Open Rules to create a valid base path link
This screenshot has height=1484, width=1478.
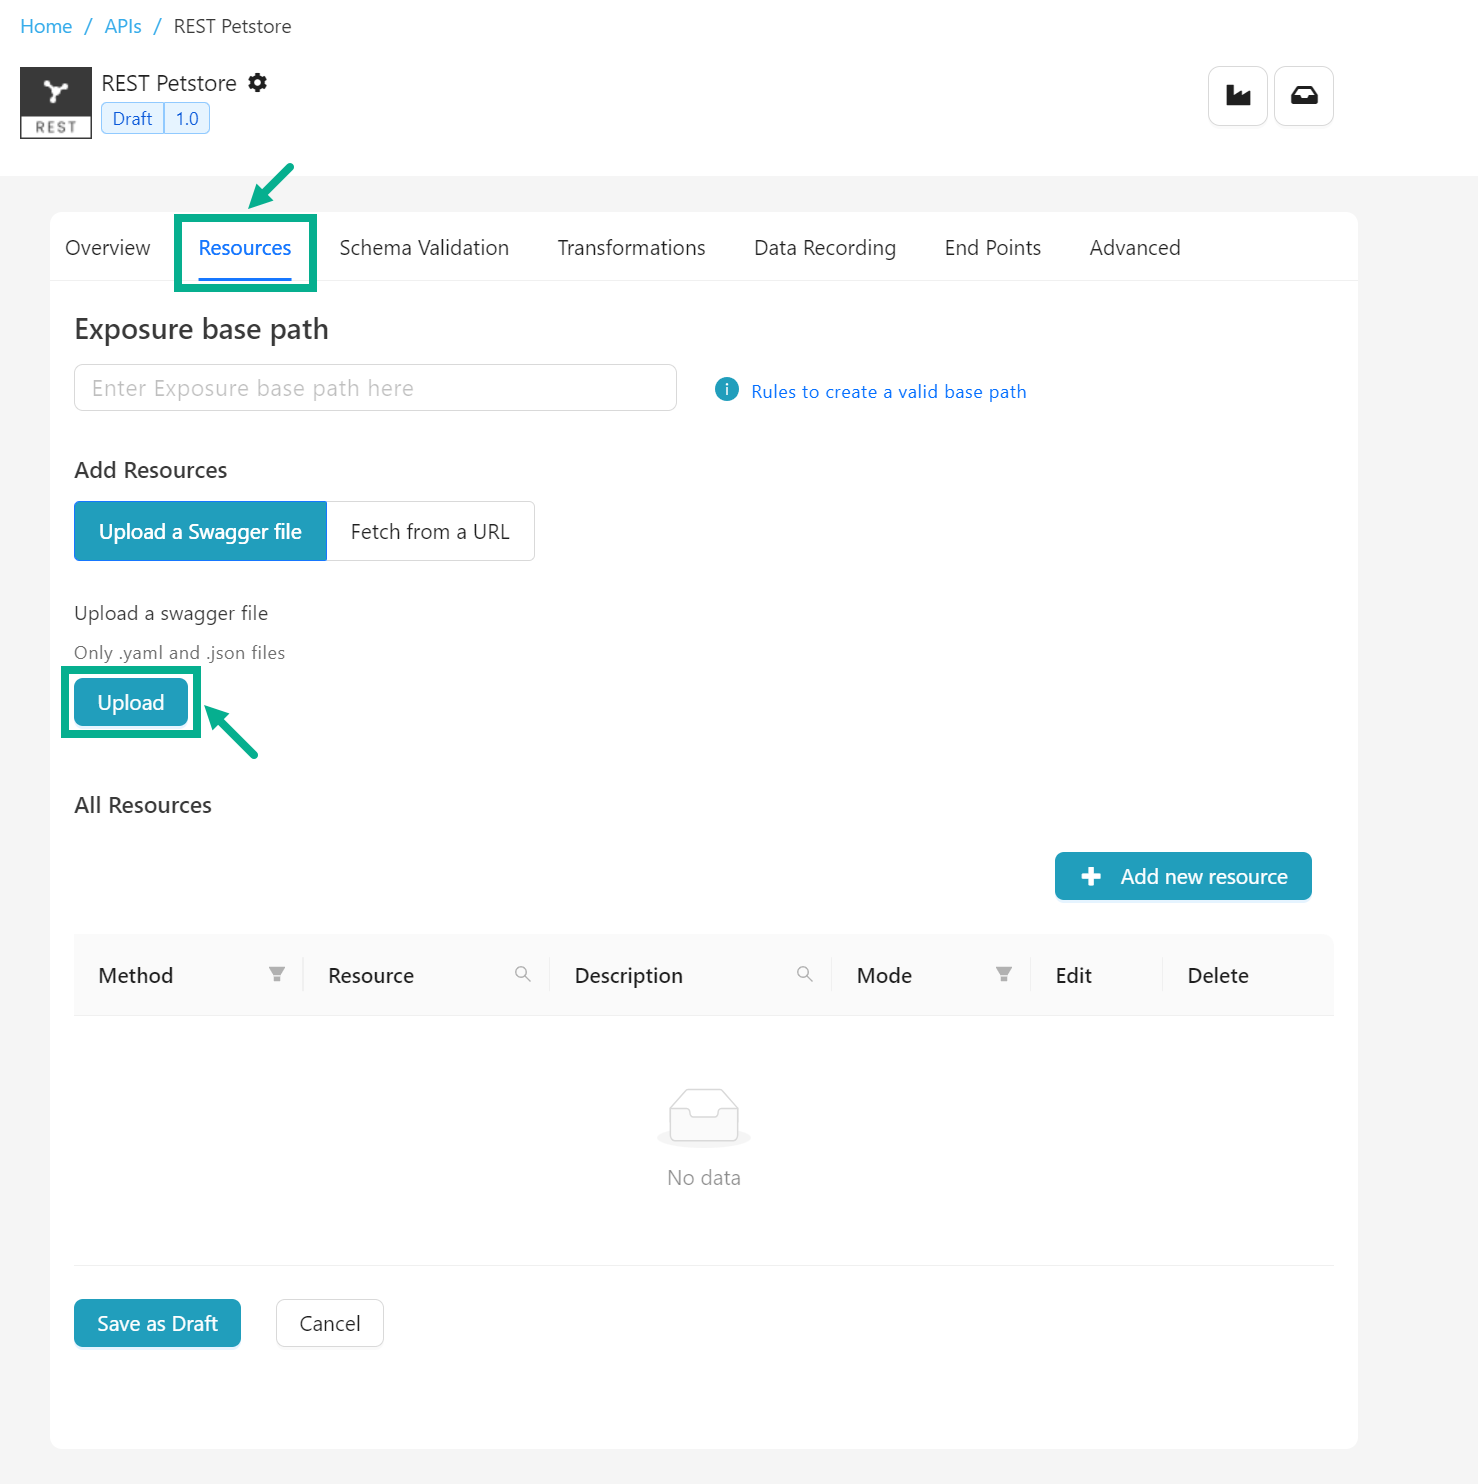[888, 392]
